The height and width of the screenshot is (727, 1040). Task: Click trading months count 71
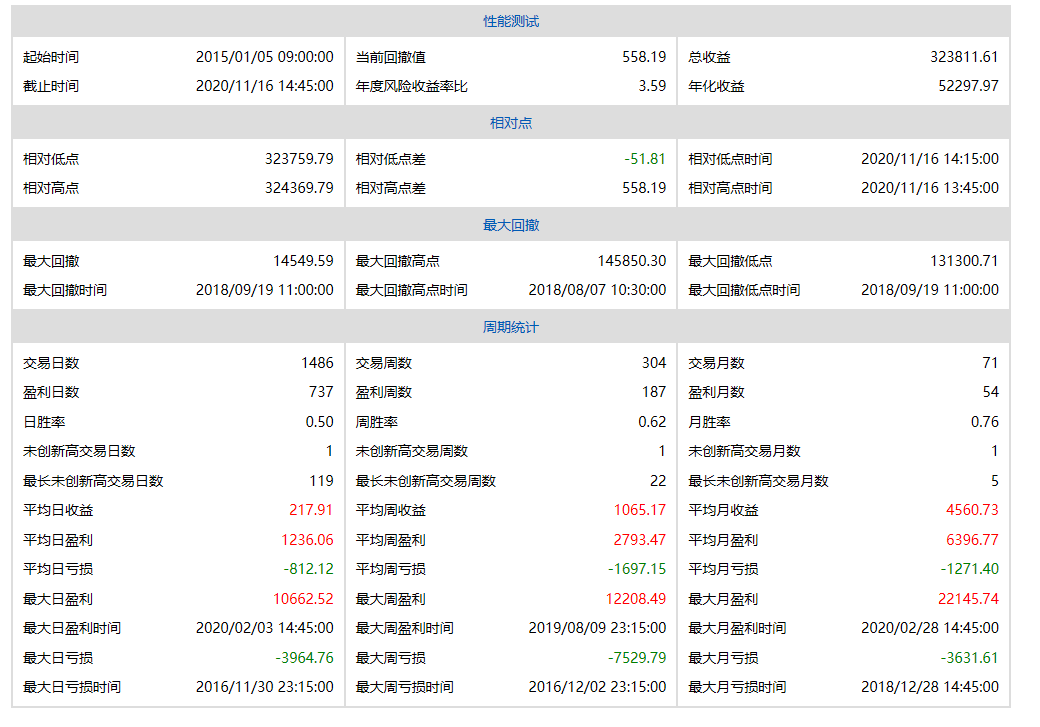[990, 364]
